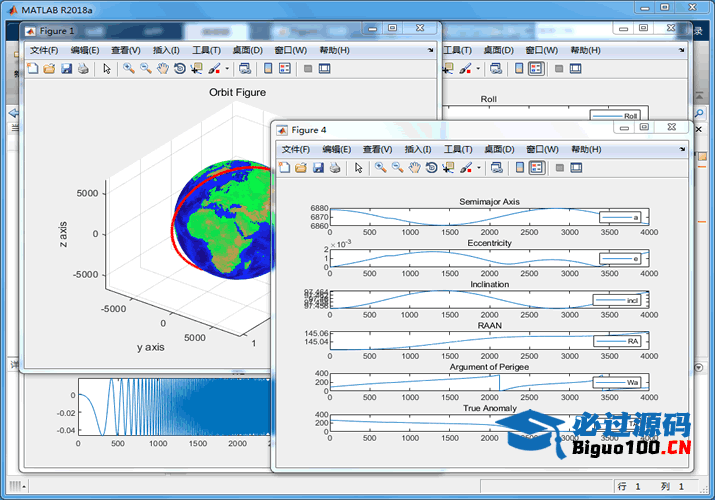Click Print icon in Figure 4 toolbar
Viewport: 715px width, 500px height.
tap(335, 168)
